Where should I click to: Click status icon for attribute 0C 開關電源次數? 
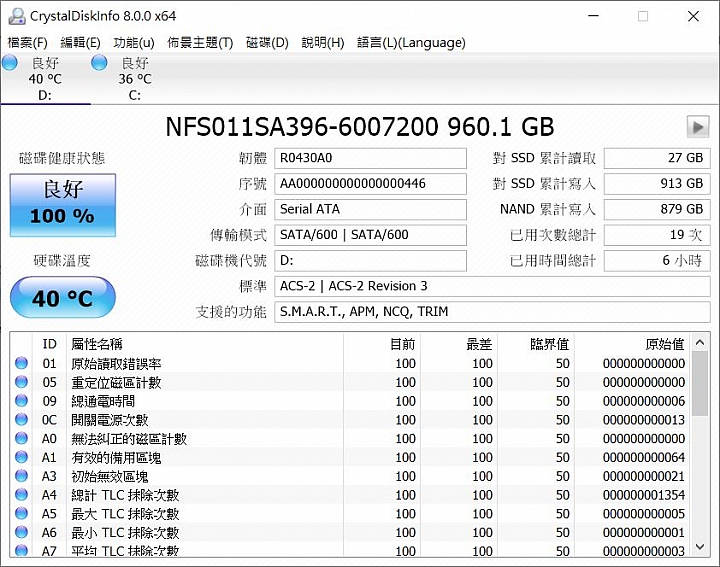click(x=21, y=420)
